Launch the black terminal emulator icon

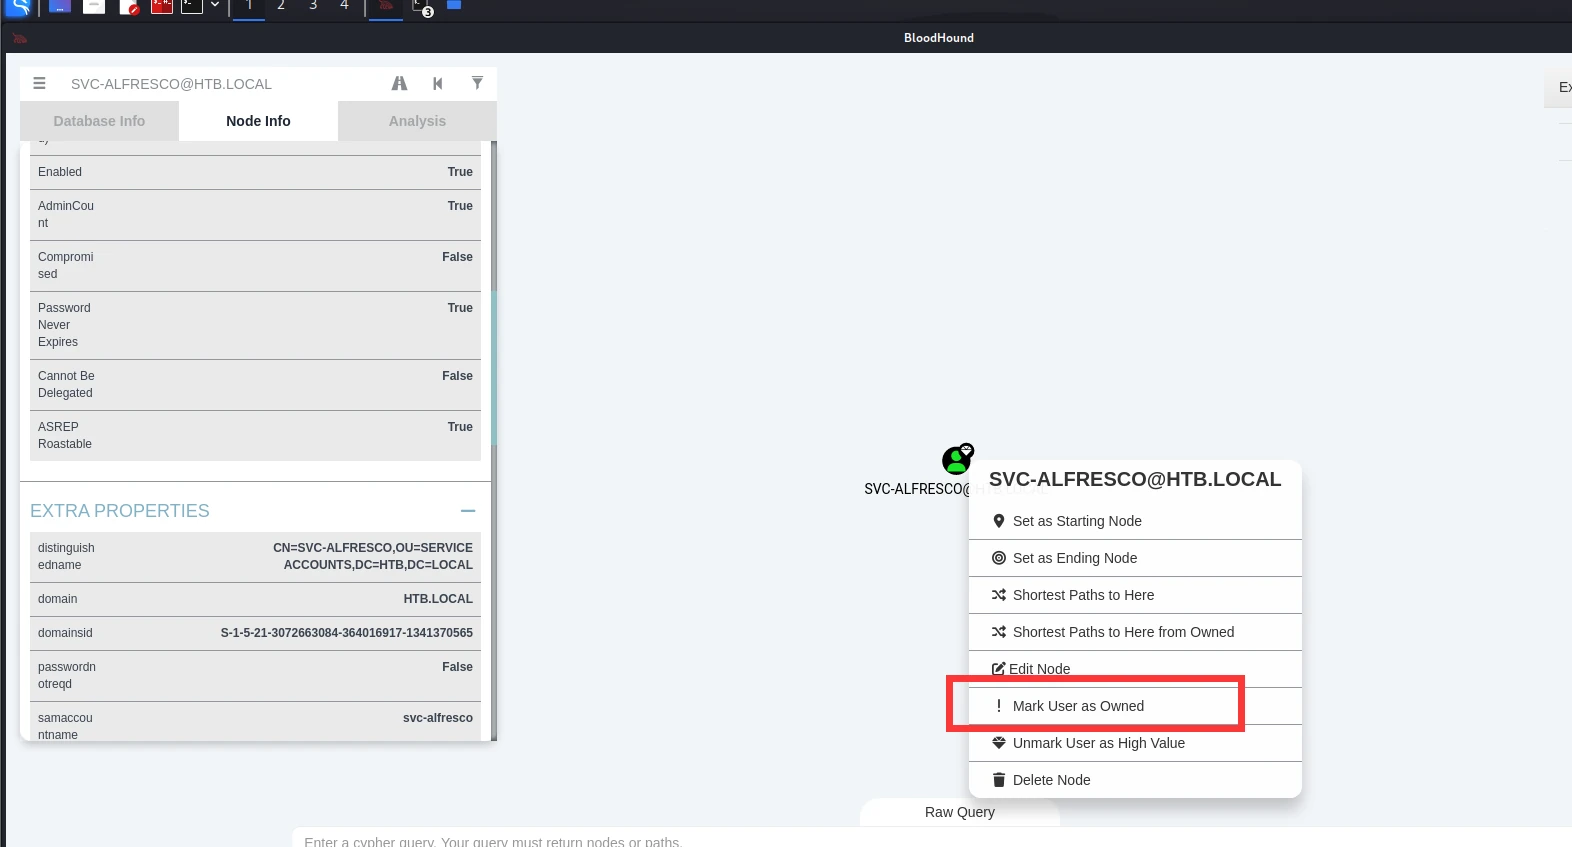pos(192,6)
